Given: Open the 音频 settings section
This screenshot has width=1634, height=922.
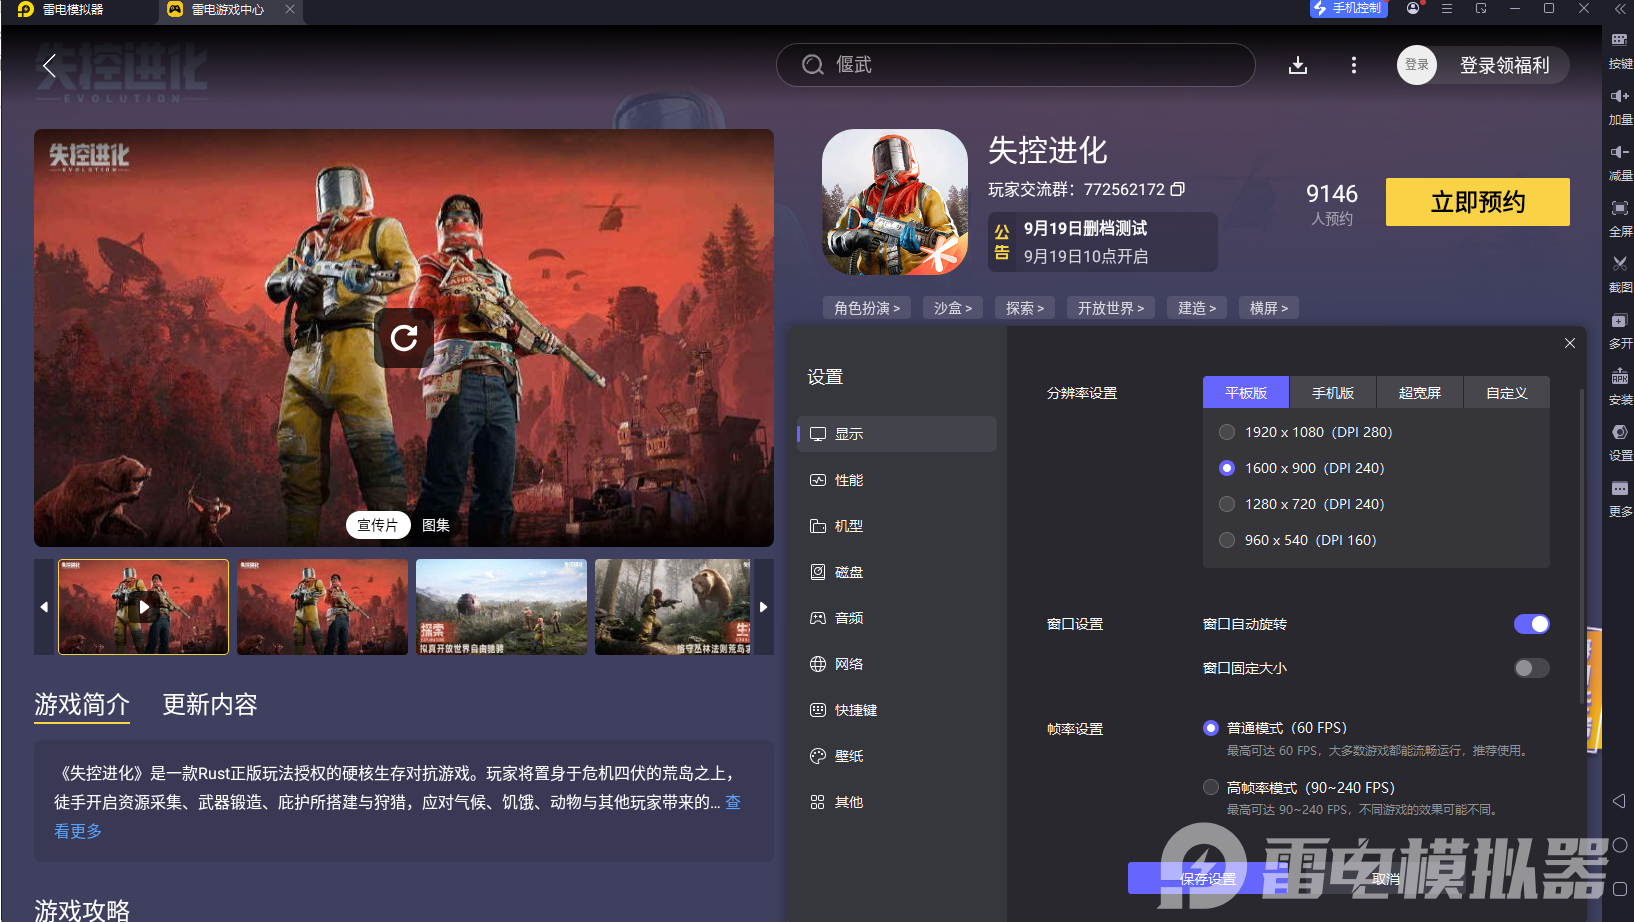Looking at the screenshot, I should click(x=897, y=618).
